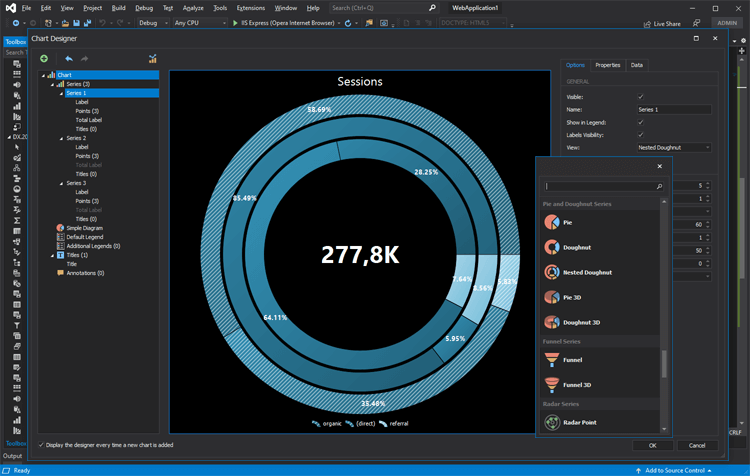Viewport: 750px width, 476px height.
Task: Toggle the Visible checkbox
Action: [x=641, y=97]
